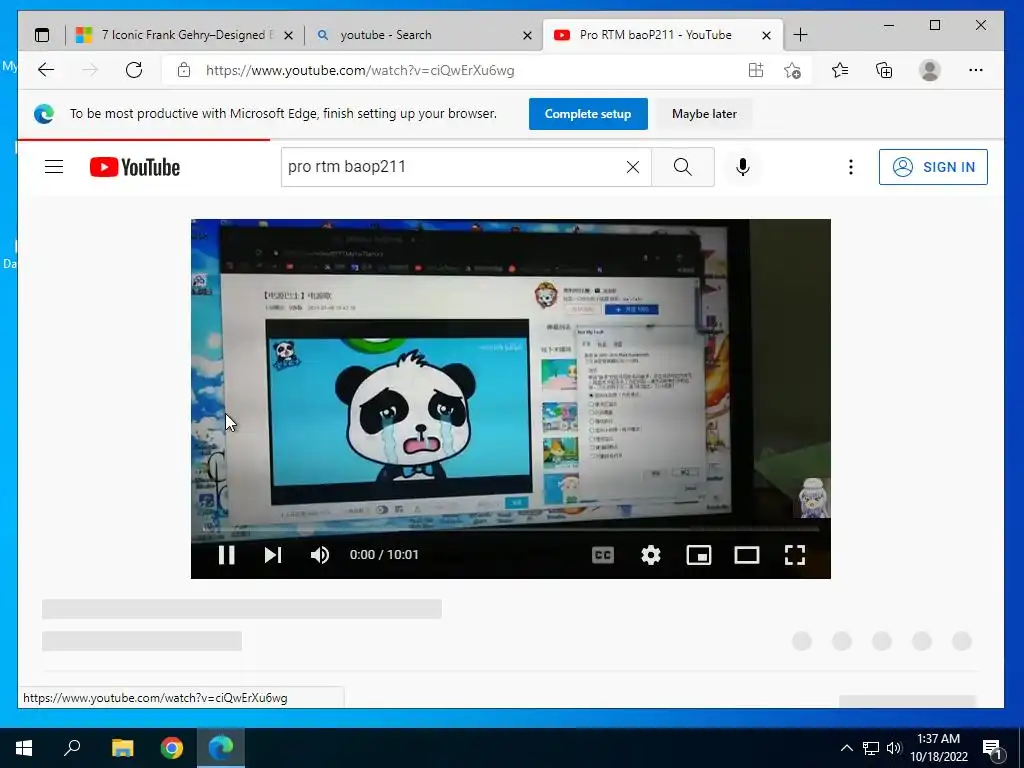
Task: Open Collections panel
Action: 884,70
